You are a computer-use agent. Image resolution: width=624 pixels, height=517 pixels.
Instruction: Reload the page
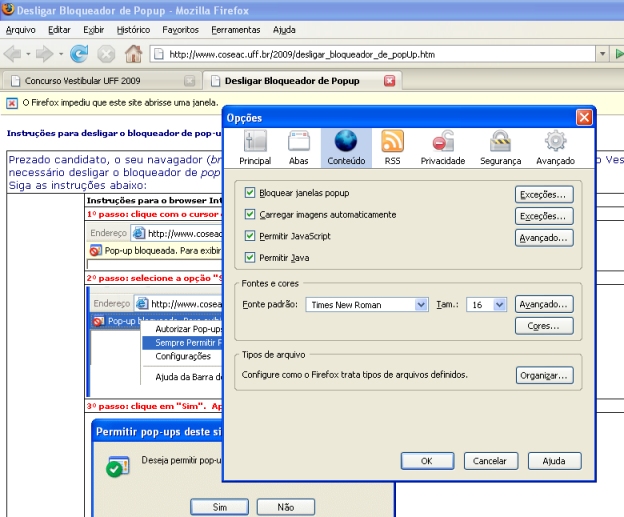(79, 54)
